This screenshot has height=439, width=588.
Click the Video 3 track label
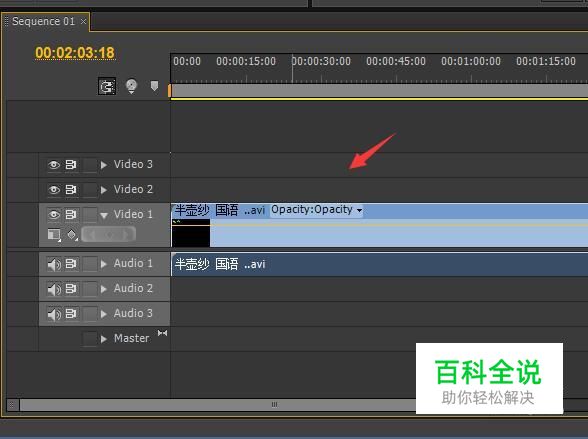(133, 165)
